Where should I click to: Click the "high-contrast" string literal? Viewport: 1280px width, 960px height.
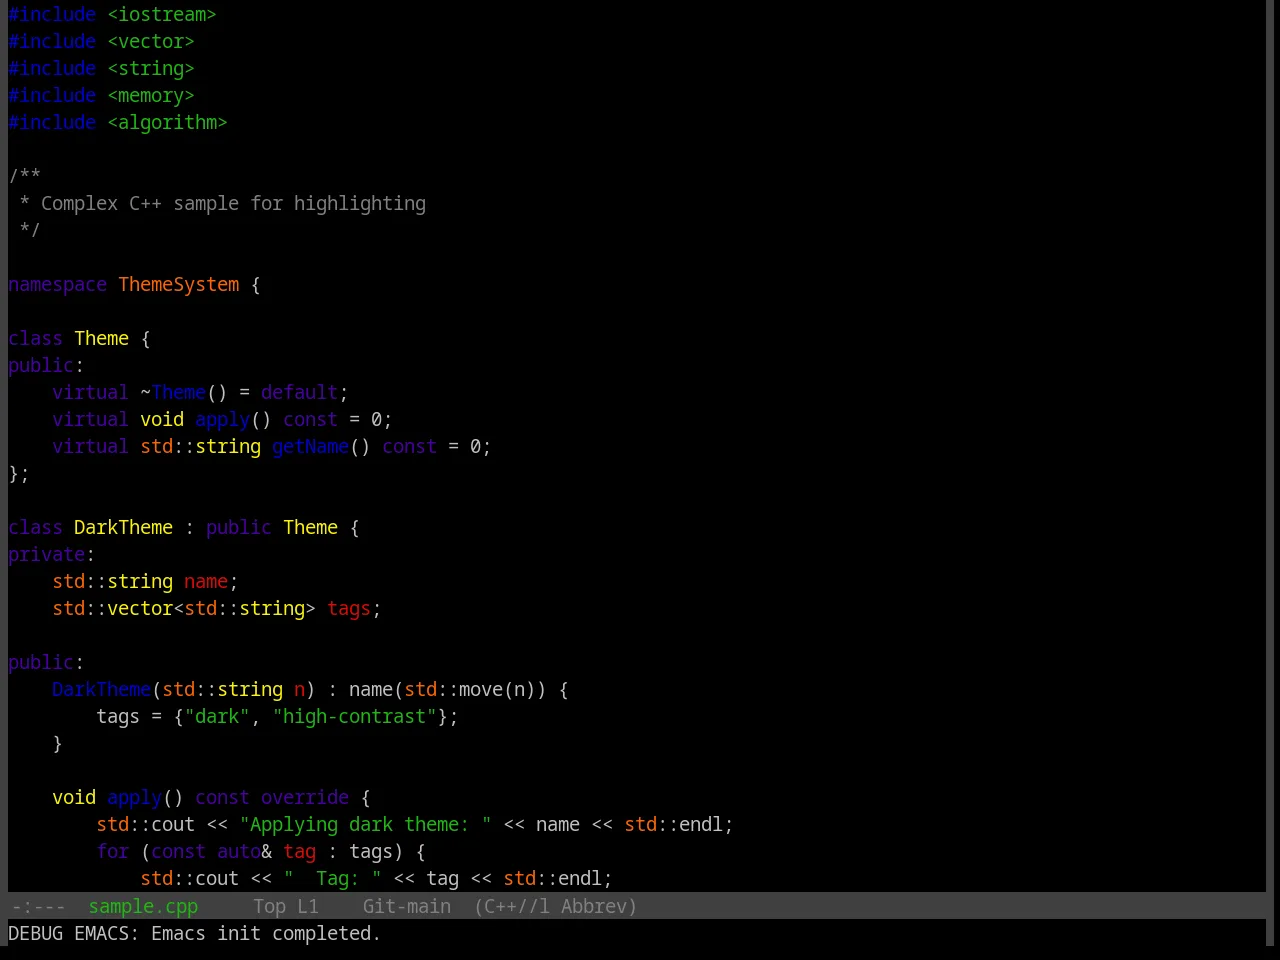click(354, 717)
